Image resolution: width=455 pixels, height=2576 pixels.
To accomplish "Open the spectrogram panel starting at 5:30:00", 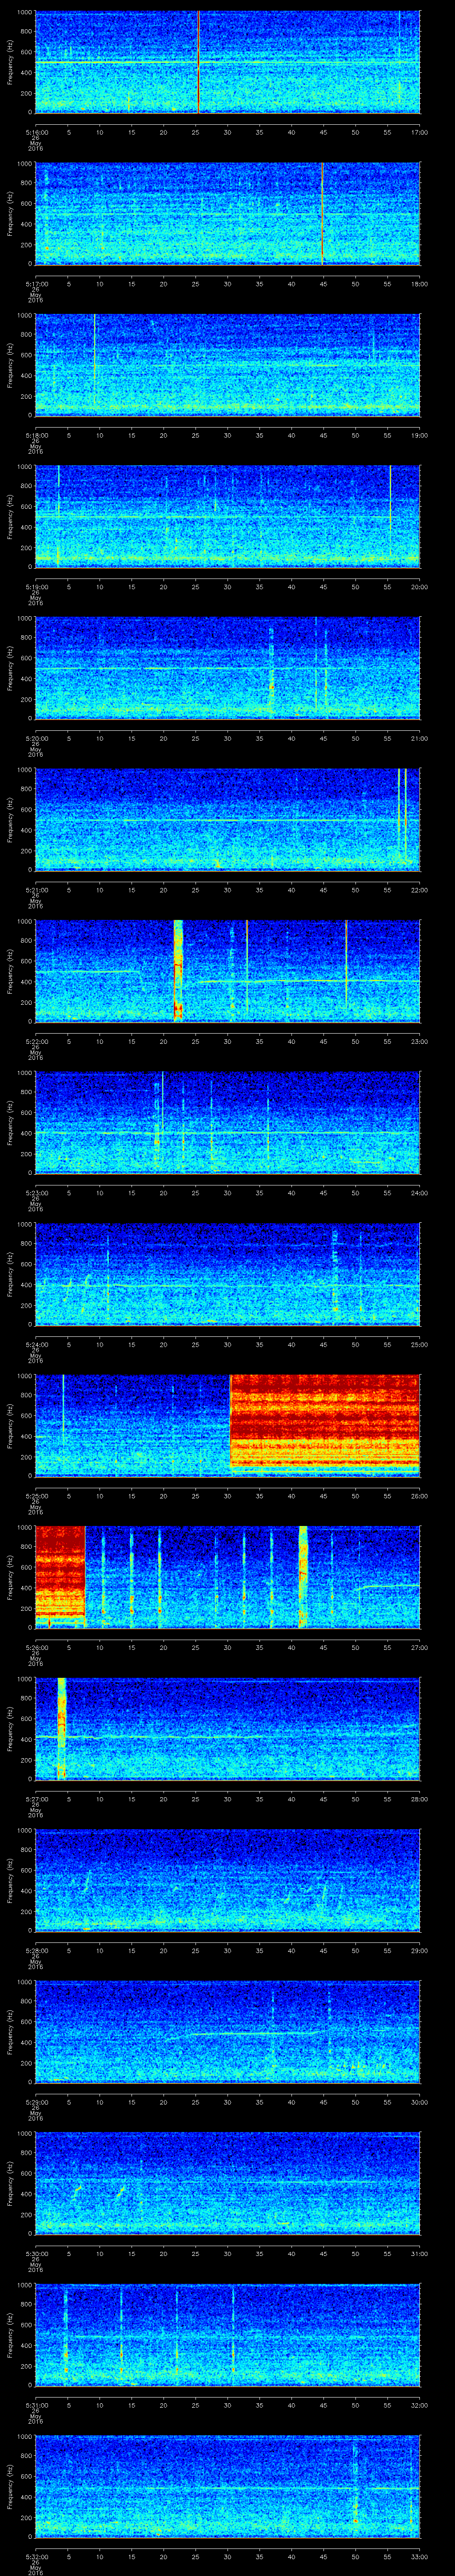I will click(228, 2183).
